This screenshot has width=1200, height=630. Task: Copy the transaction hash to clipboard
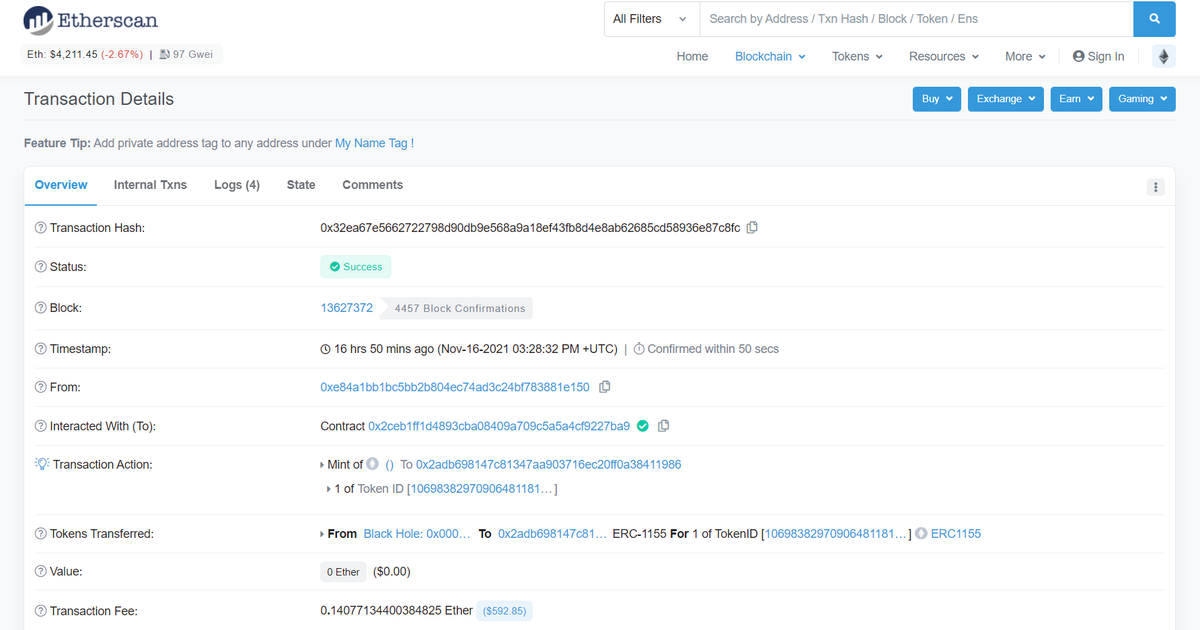[x=752, y=228]
